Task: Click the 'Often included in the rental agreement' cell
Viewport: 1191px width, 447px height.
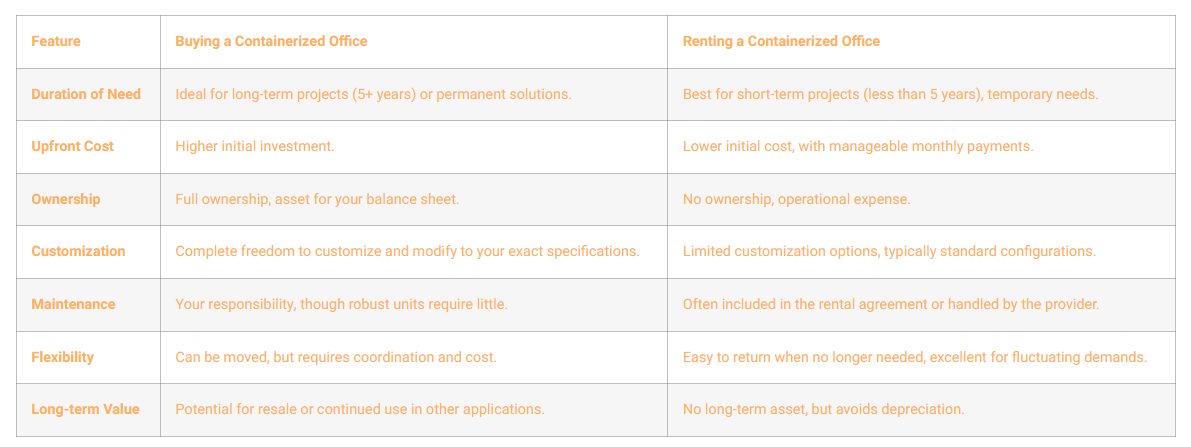Action: 891,304
